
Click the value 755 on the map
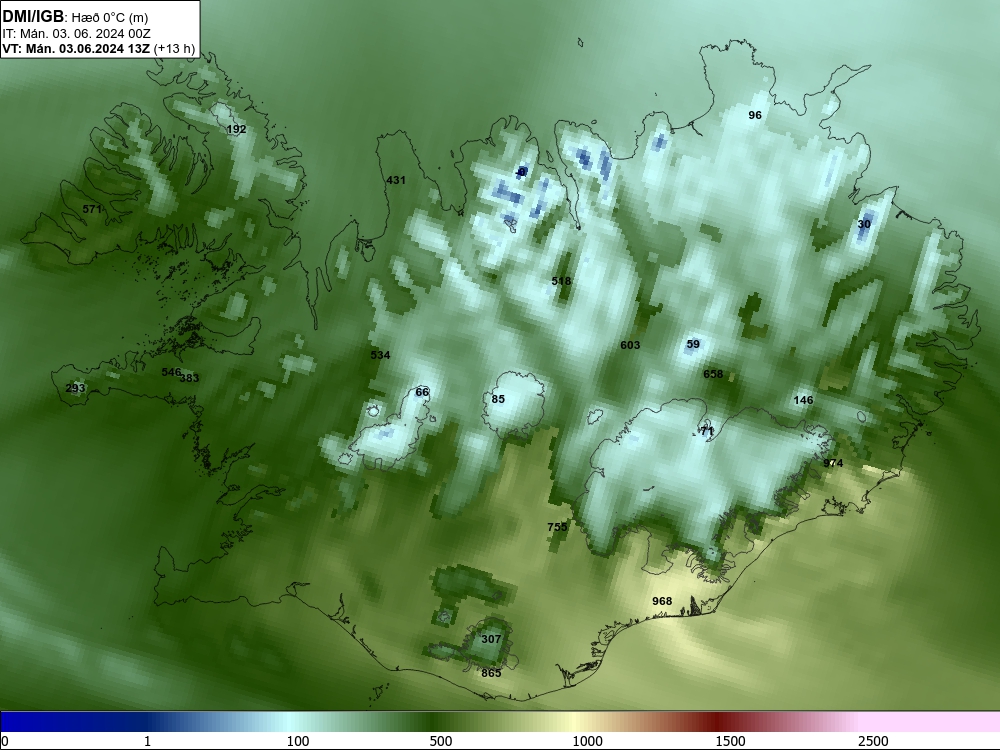click(x=557, y=527)
